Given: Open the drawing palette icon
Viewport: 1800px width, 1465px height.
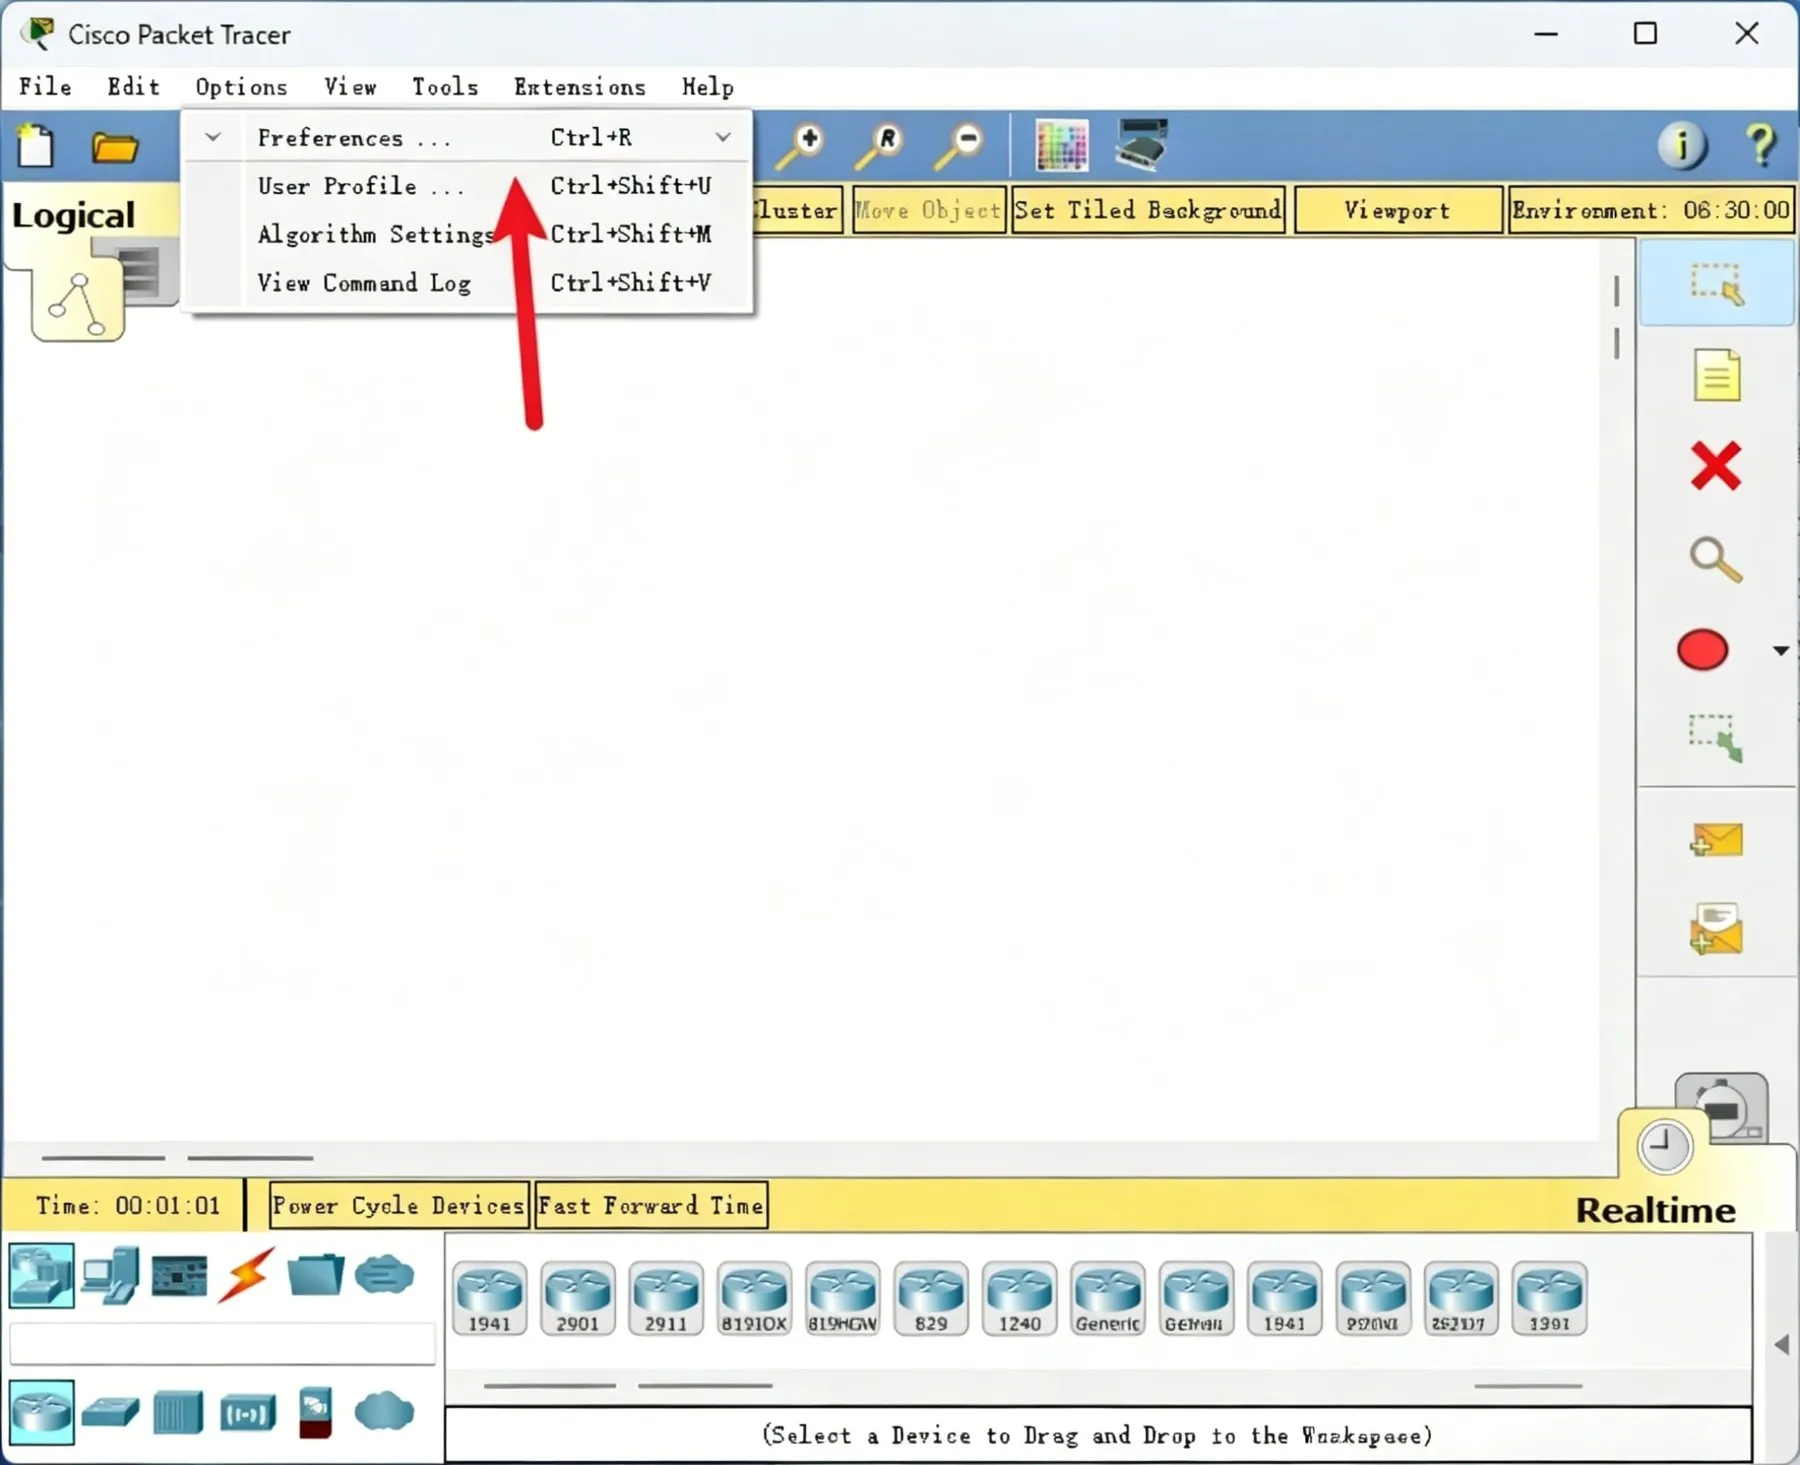Looking at the screenshot, I should click(x=1062, y=147).
